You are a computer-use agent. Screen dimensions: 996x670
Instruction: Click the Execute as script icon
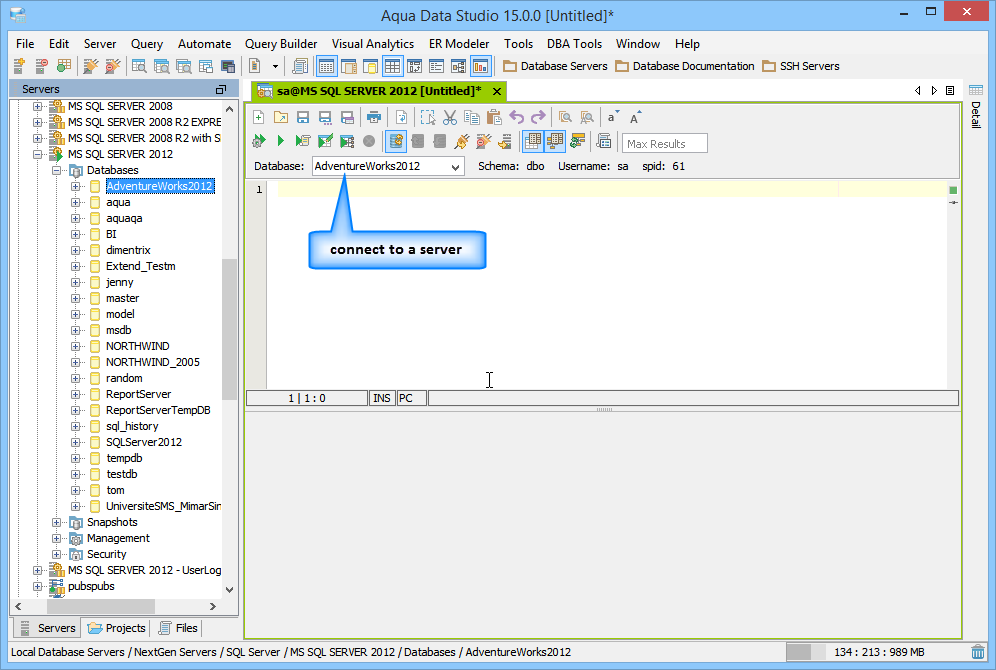tap(302, 141)
